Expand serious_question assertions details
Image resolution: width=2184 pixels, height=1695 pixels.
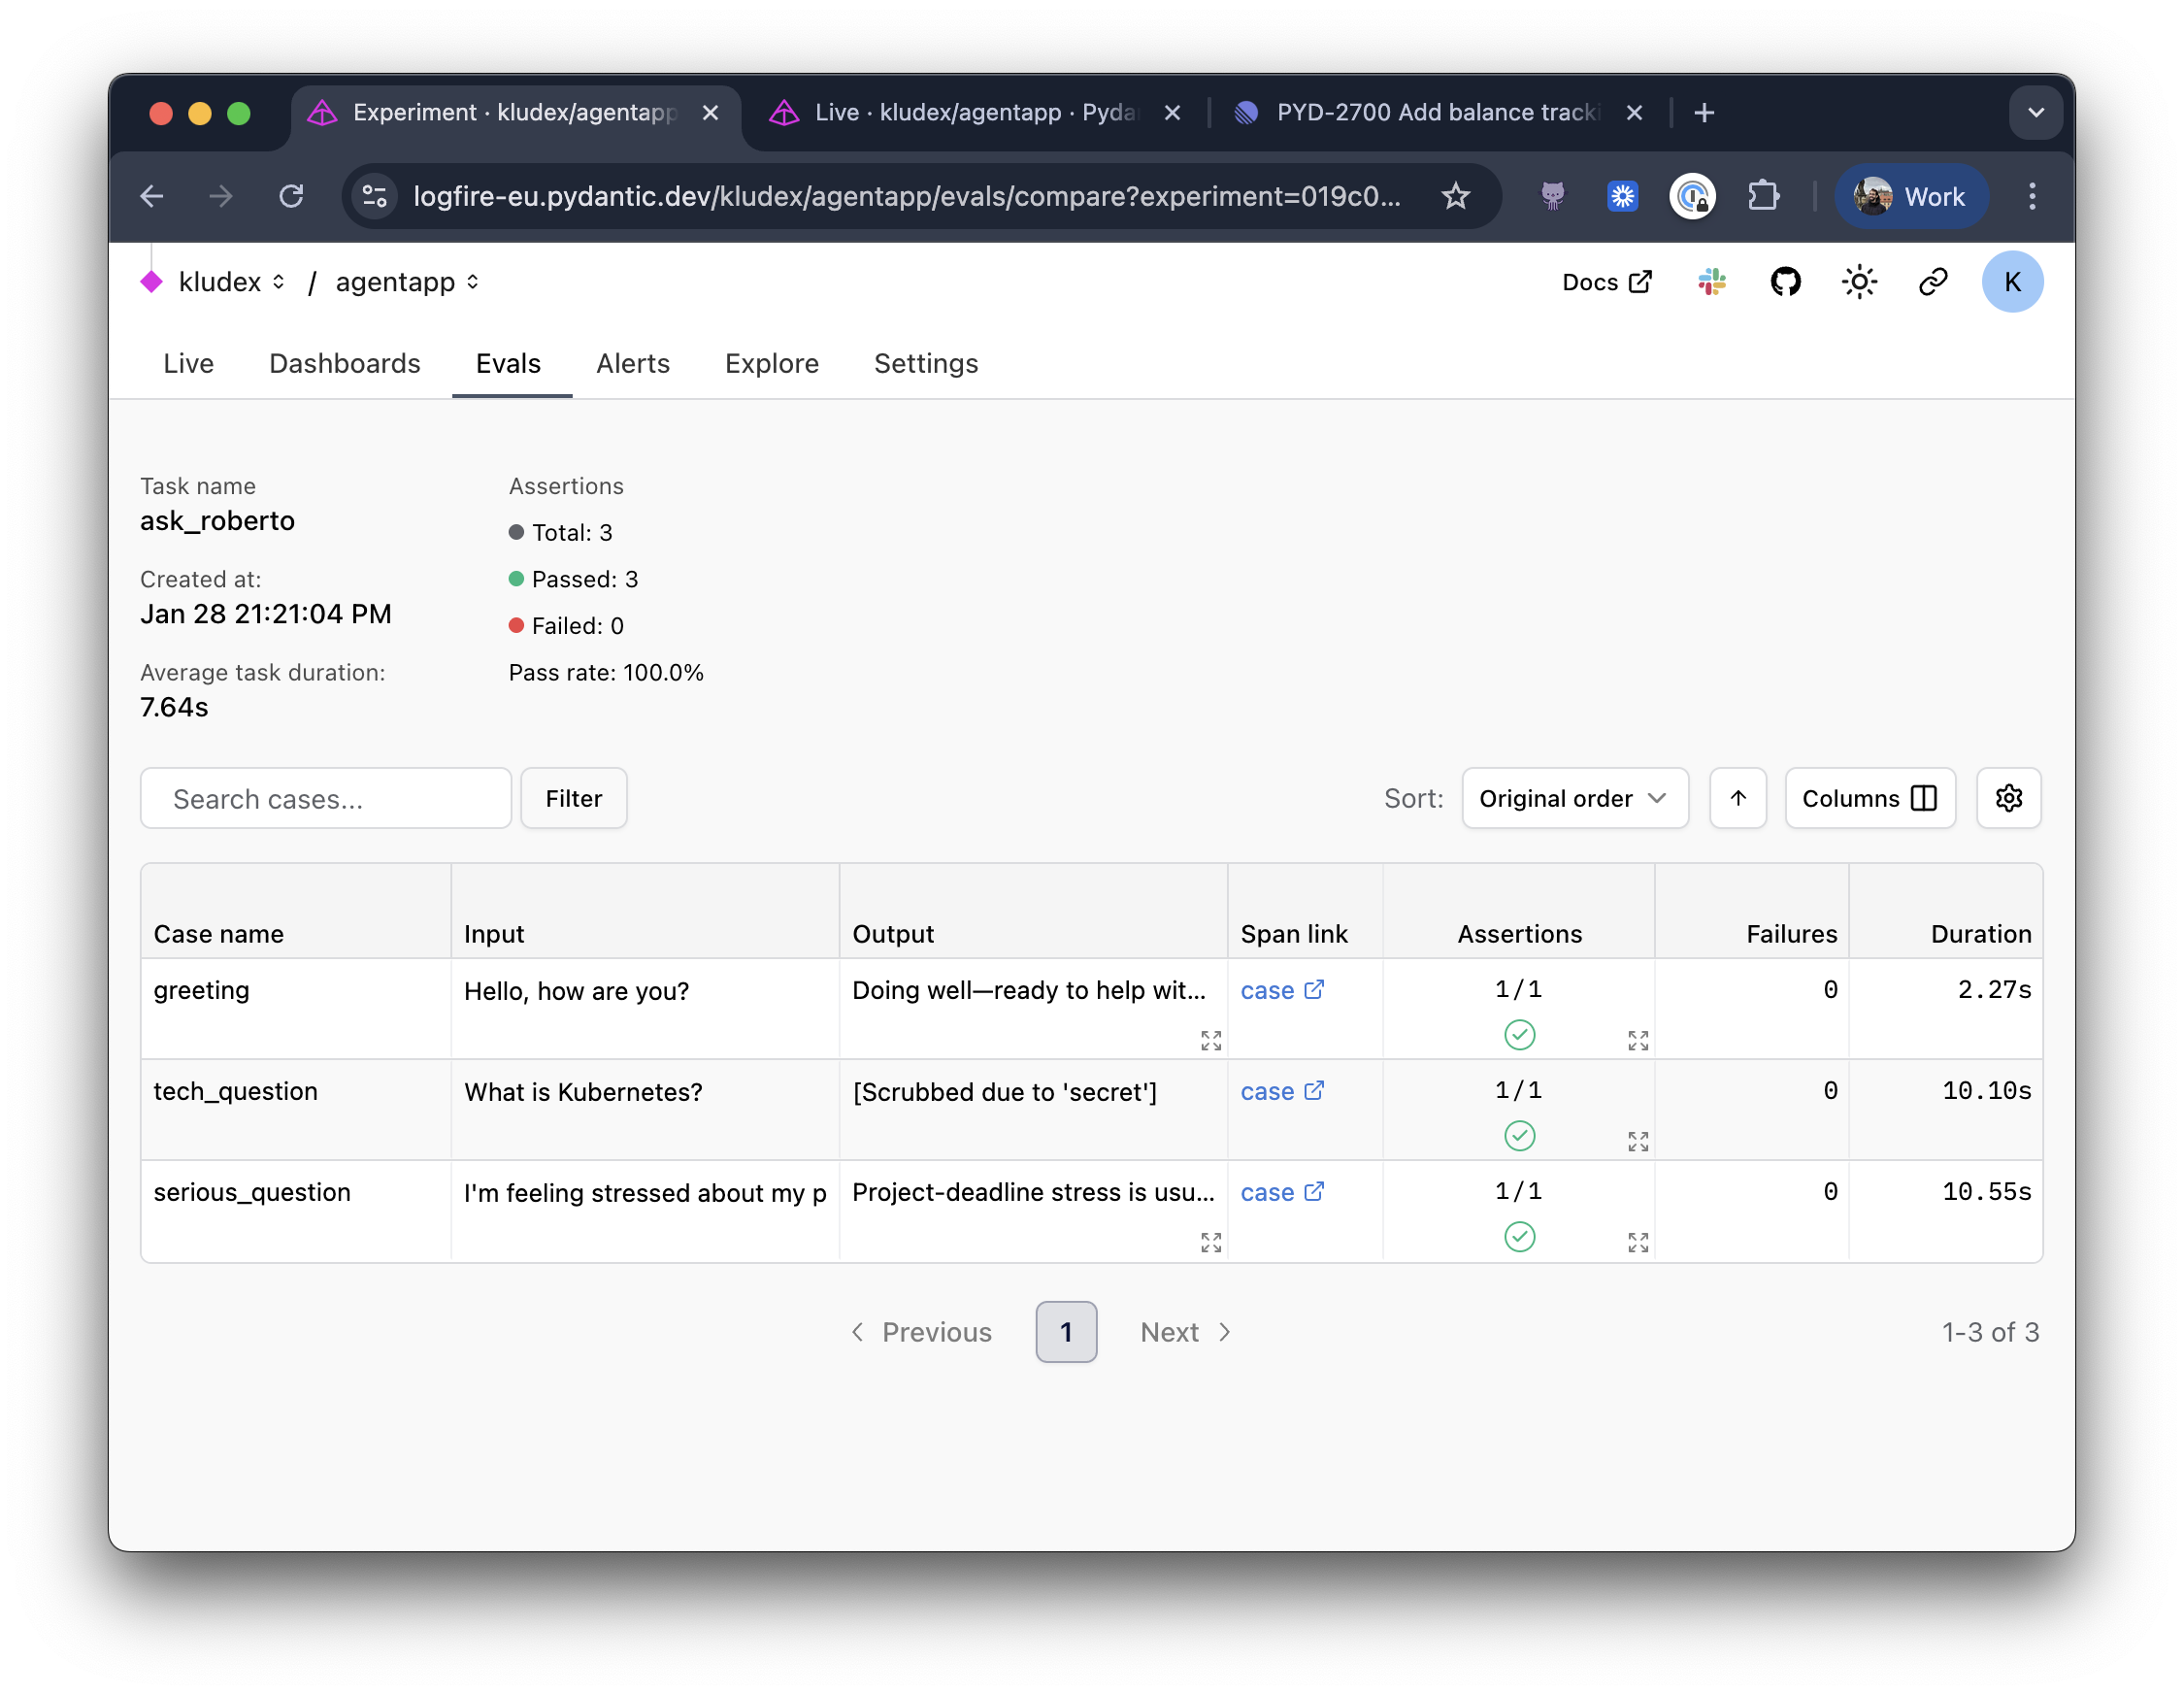point(1637,1243)
